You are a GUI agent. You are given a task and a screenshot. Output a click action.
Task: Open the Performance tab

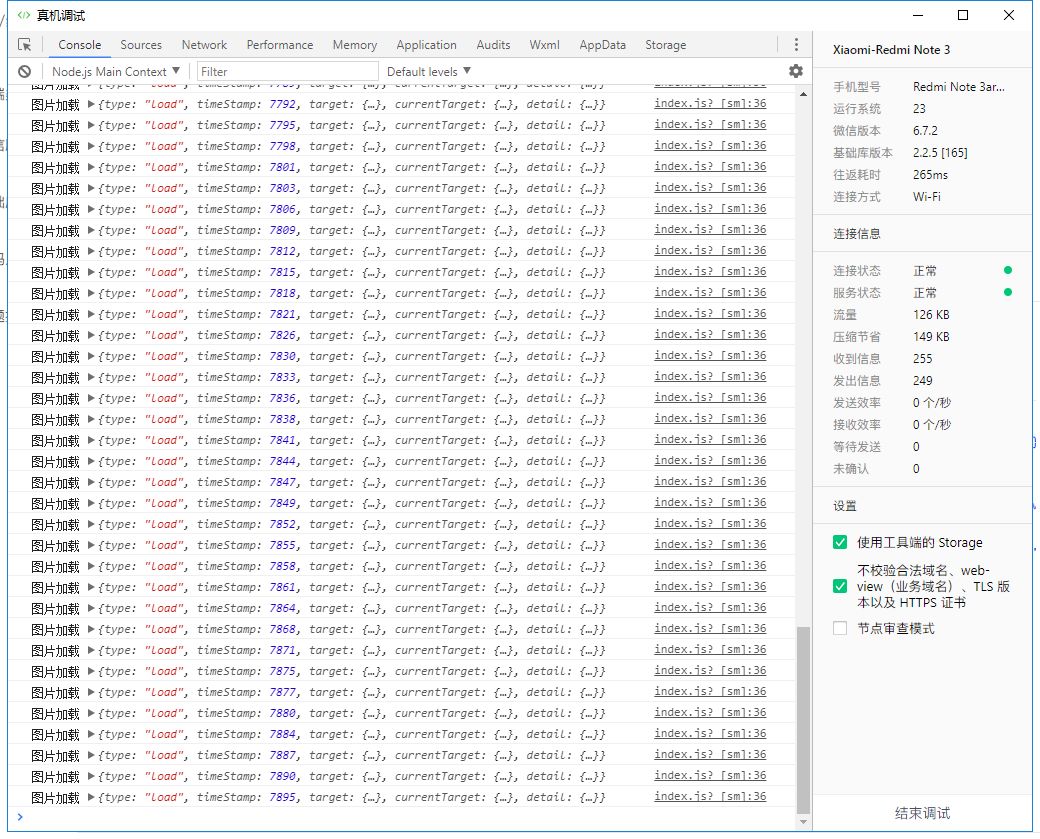pyautogui.click(x=280, y=44)
